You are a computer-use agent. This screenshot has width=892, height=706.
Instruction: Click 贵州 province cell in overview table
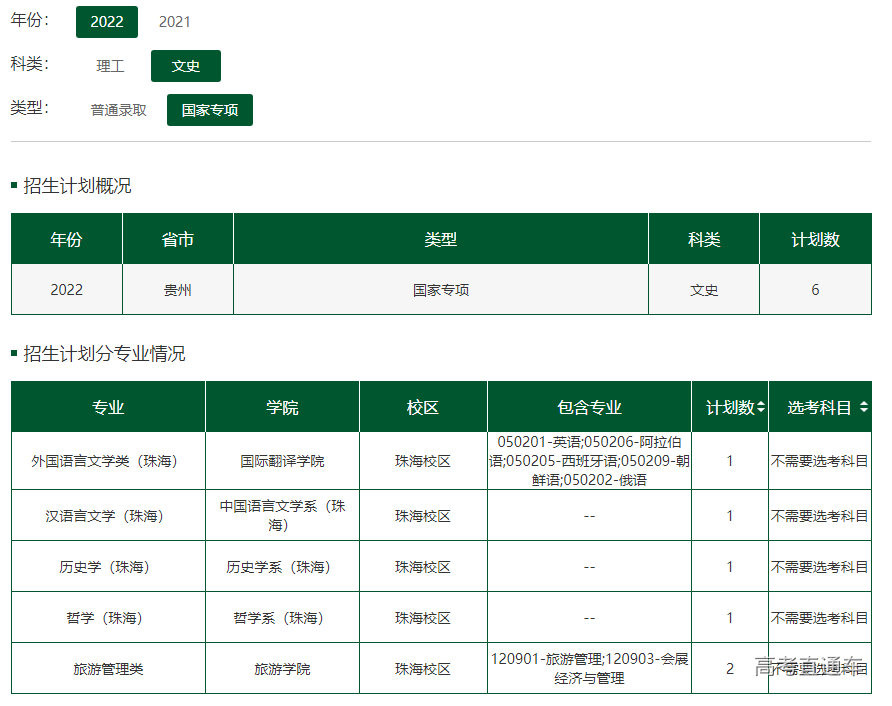[x=178, y=290]
